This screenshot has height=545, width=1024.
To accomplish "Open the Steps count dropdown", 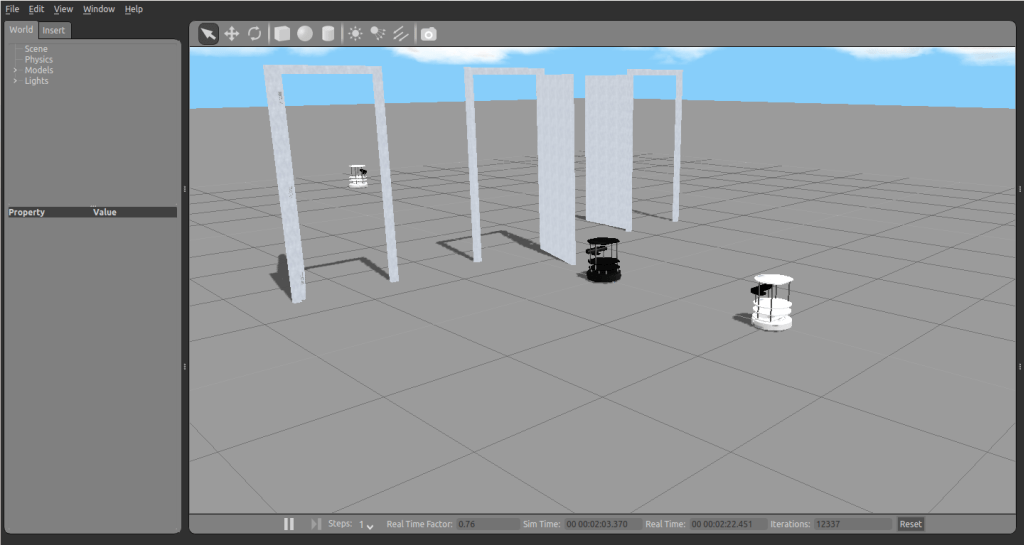I will click(367, 525).
